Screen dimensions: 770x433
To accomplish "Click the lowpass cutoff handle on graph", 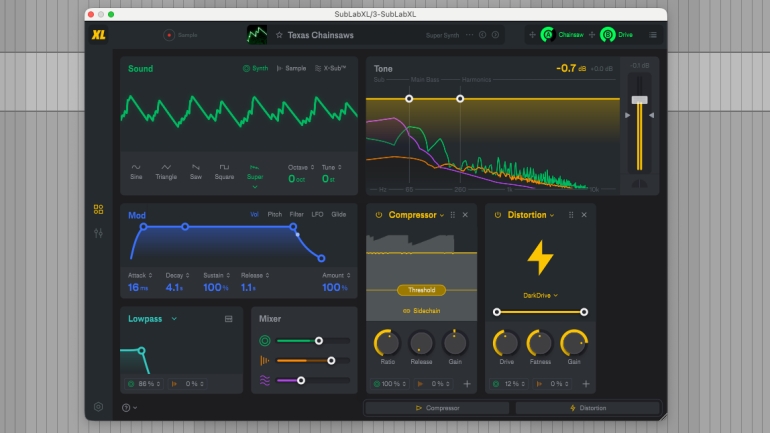I will [x=141, y=351].
